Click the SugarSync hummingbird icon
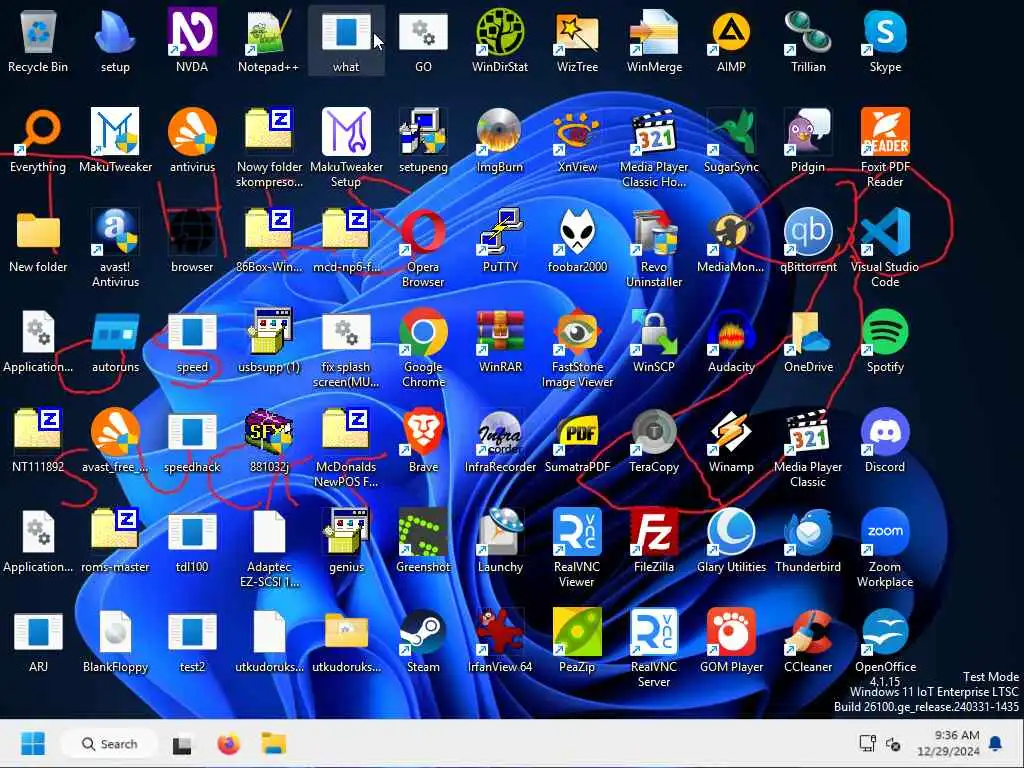This screenshot has height=768, width=1024. pos(731,133)
